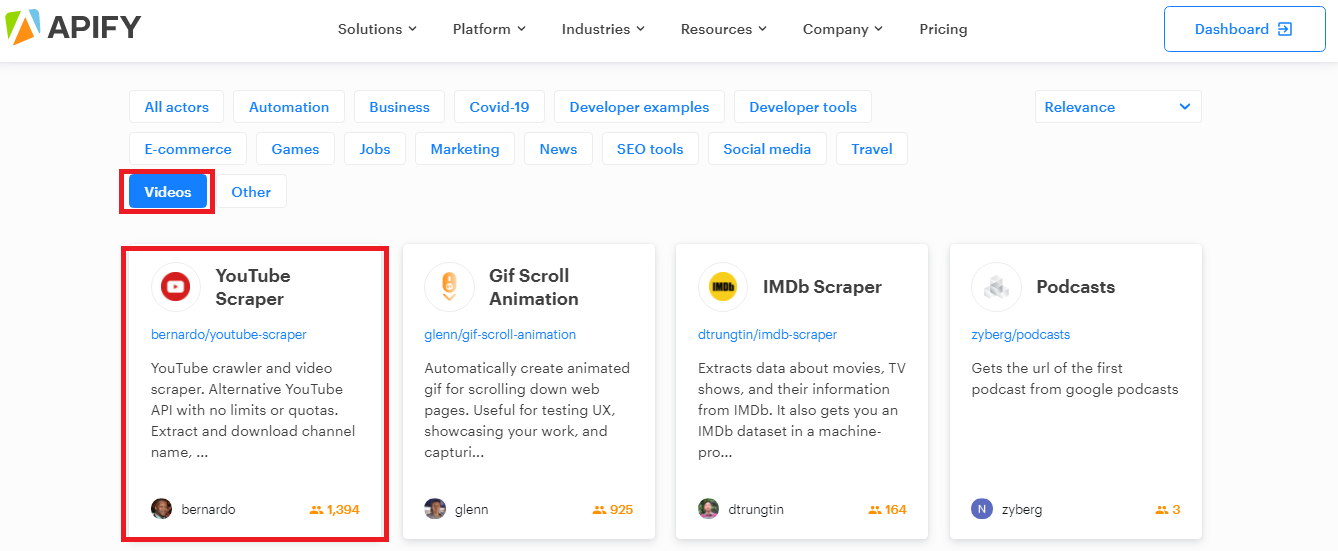Open the zyberg/podcasts link

click(1020, 334)
